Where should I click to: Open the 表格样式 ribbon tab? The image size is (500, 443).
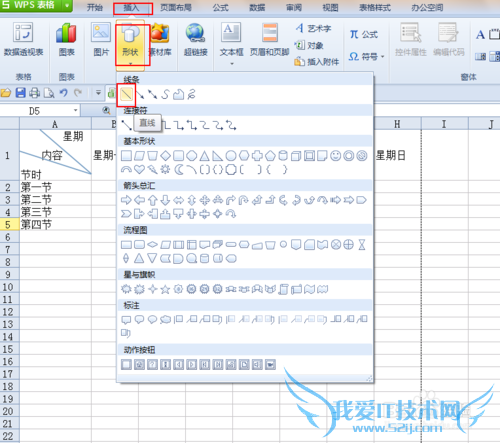(x=375, y=8)
